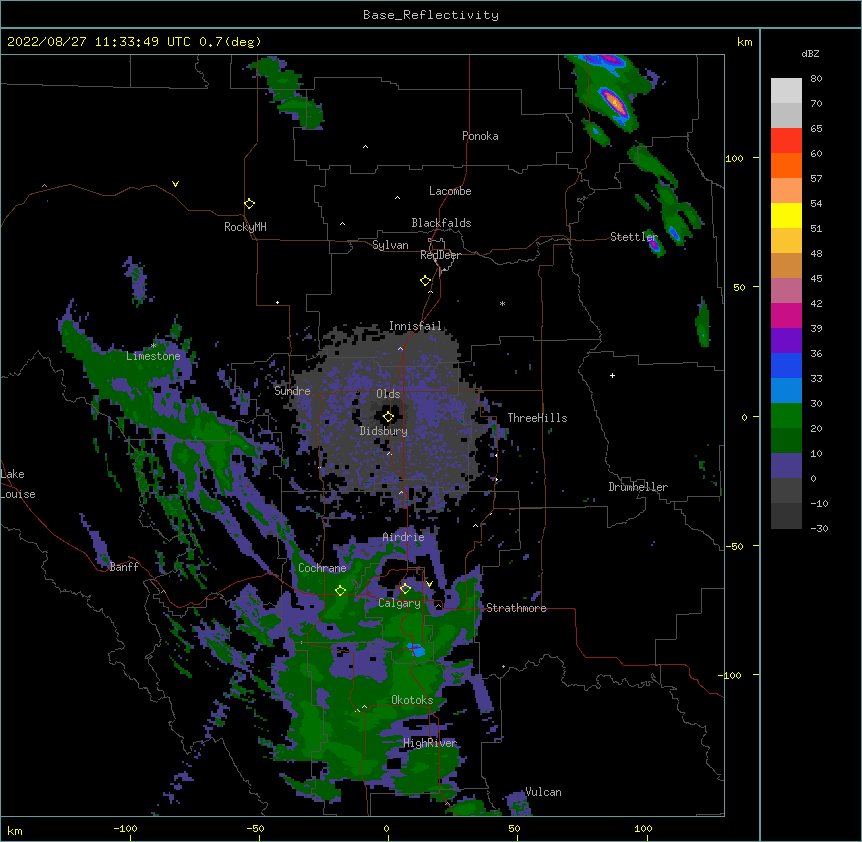Click the orange-cored storm cell at the top right
Viewport: 862px width, 842px height.
point(614,103)
